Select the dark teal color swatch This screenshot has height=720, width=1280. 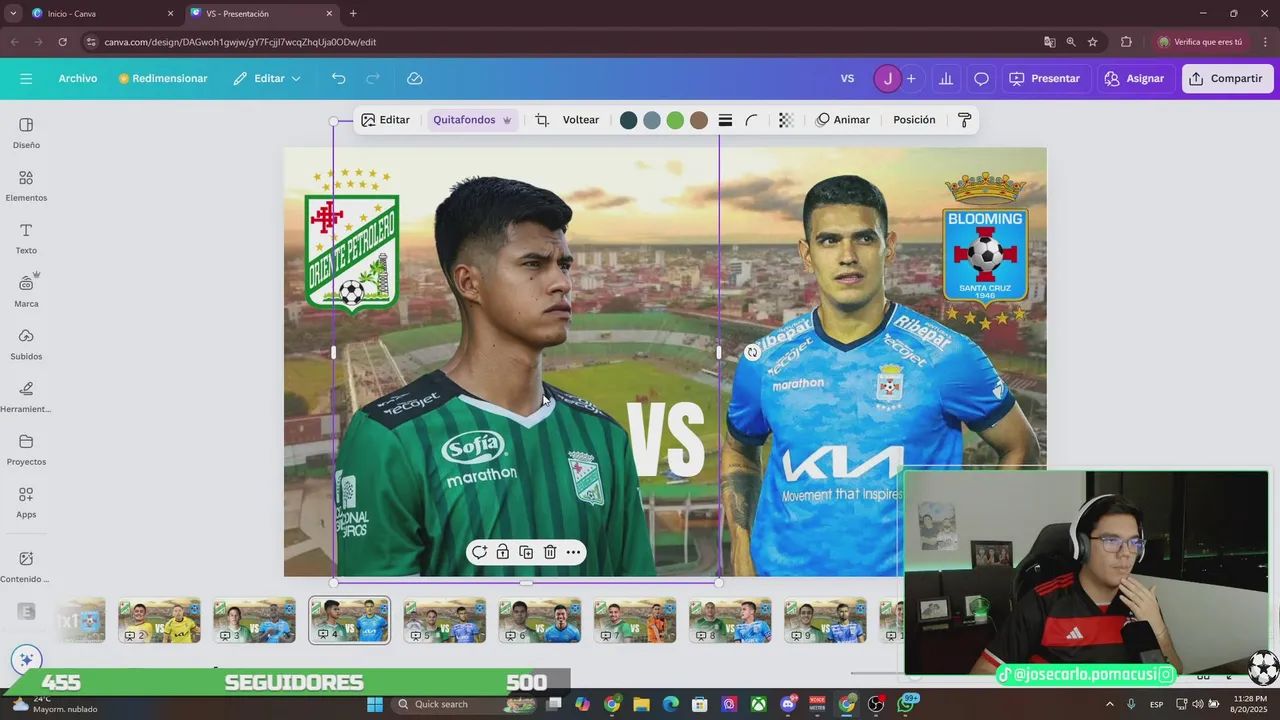(628, 120)
